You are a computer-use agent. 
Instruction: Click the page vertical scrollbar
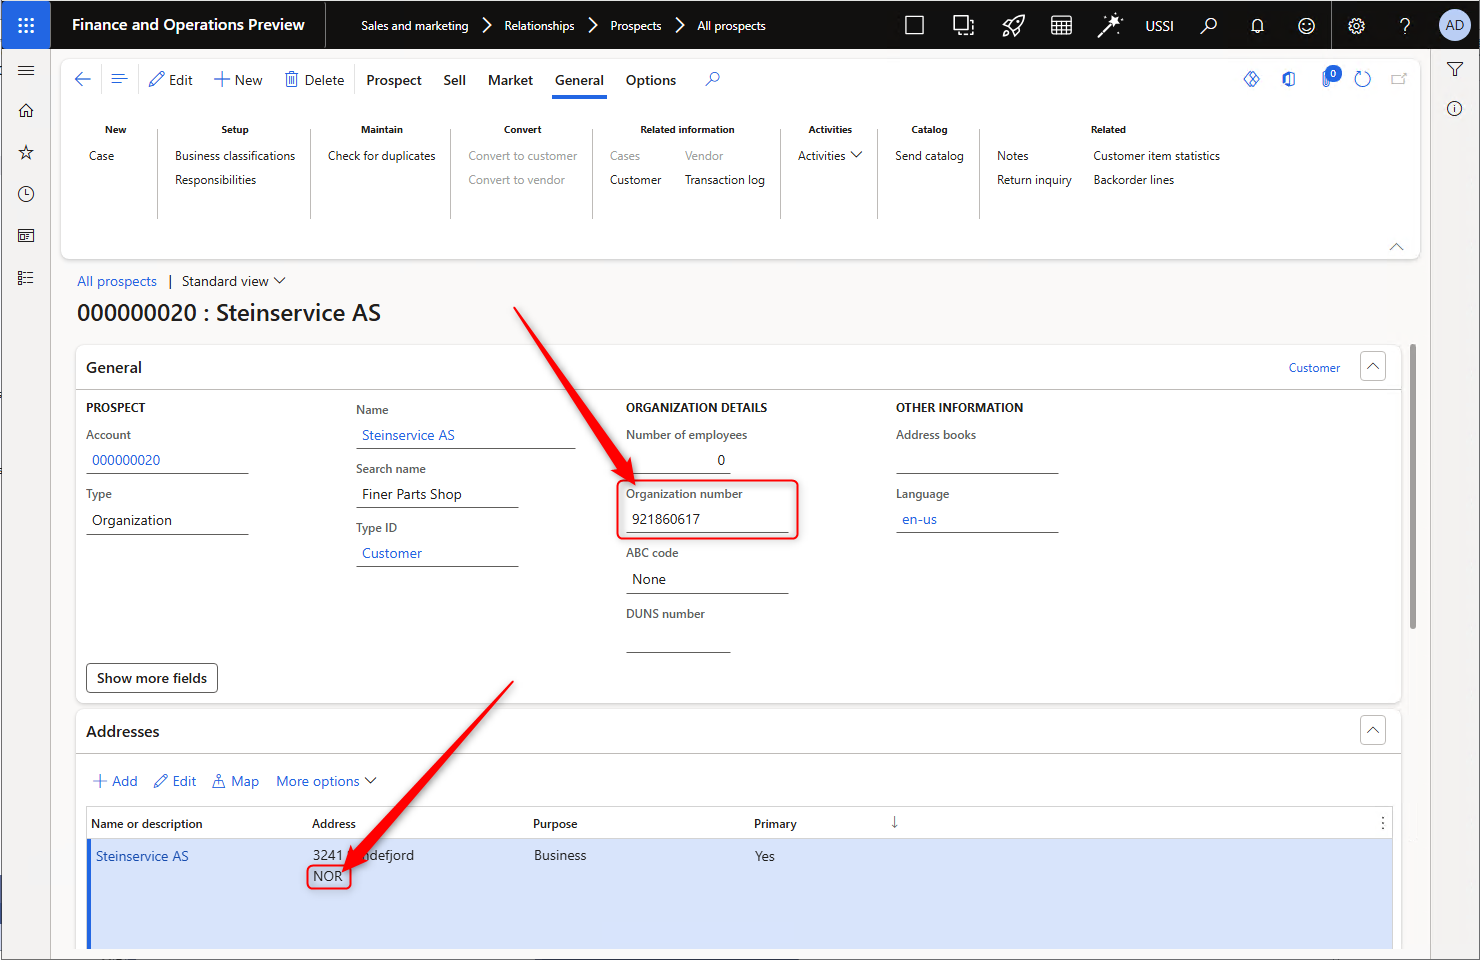[1413, 487]
